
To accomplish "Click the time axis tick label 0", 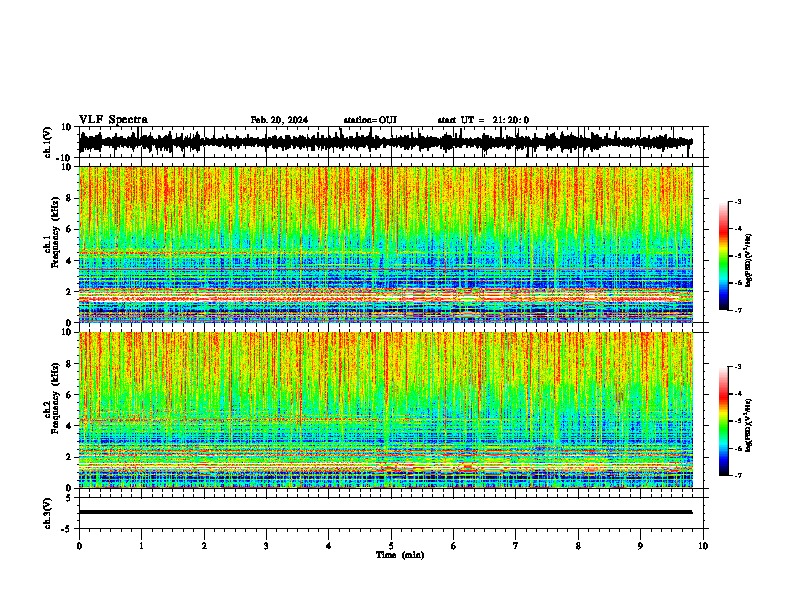I will point(79,546).
